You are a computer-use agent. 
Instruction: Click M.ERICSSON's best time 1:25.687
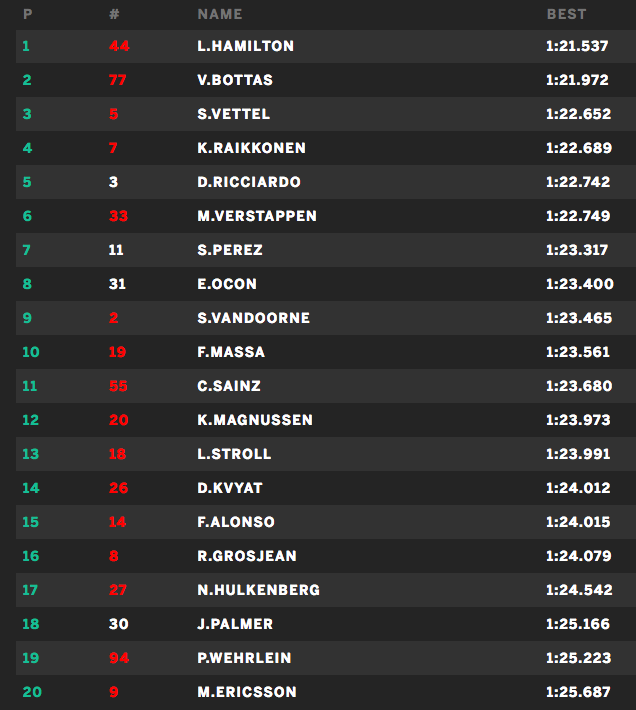[579, 692]
